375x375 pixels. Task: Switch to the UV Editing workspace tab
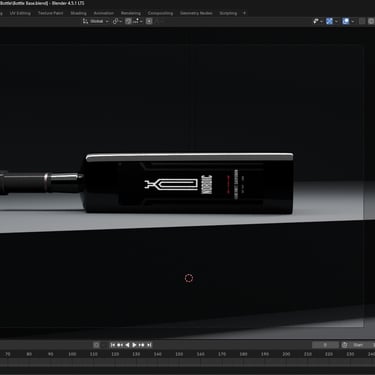coord(20,13)
